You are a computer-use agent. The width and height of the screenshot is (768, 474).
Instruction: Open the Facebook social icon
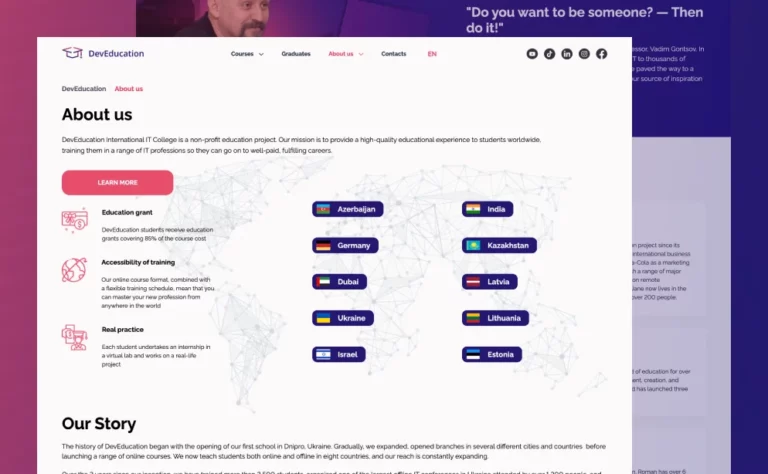602,54
